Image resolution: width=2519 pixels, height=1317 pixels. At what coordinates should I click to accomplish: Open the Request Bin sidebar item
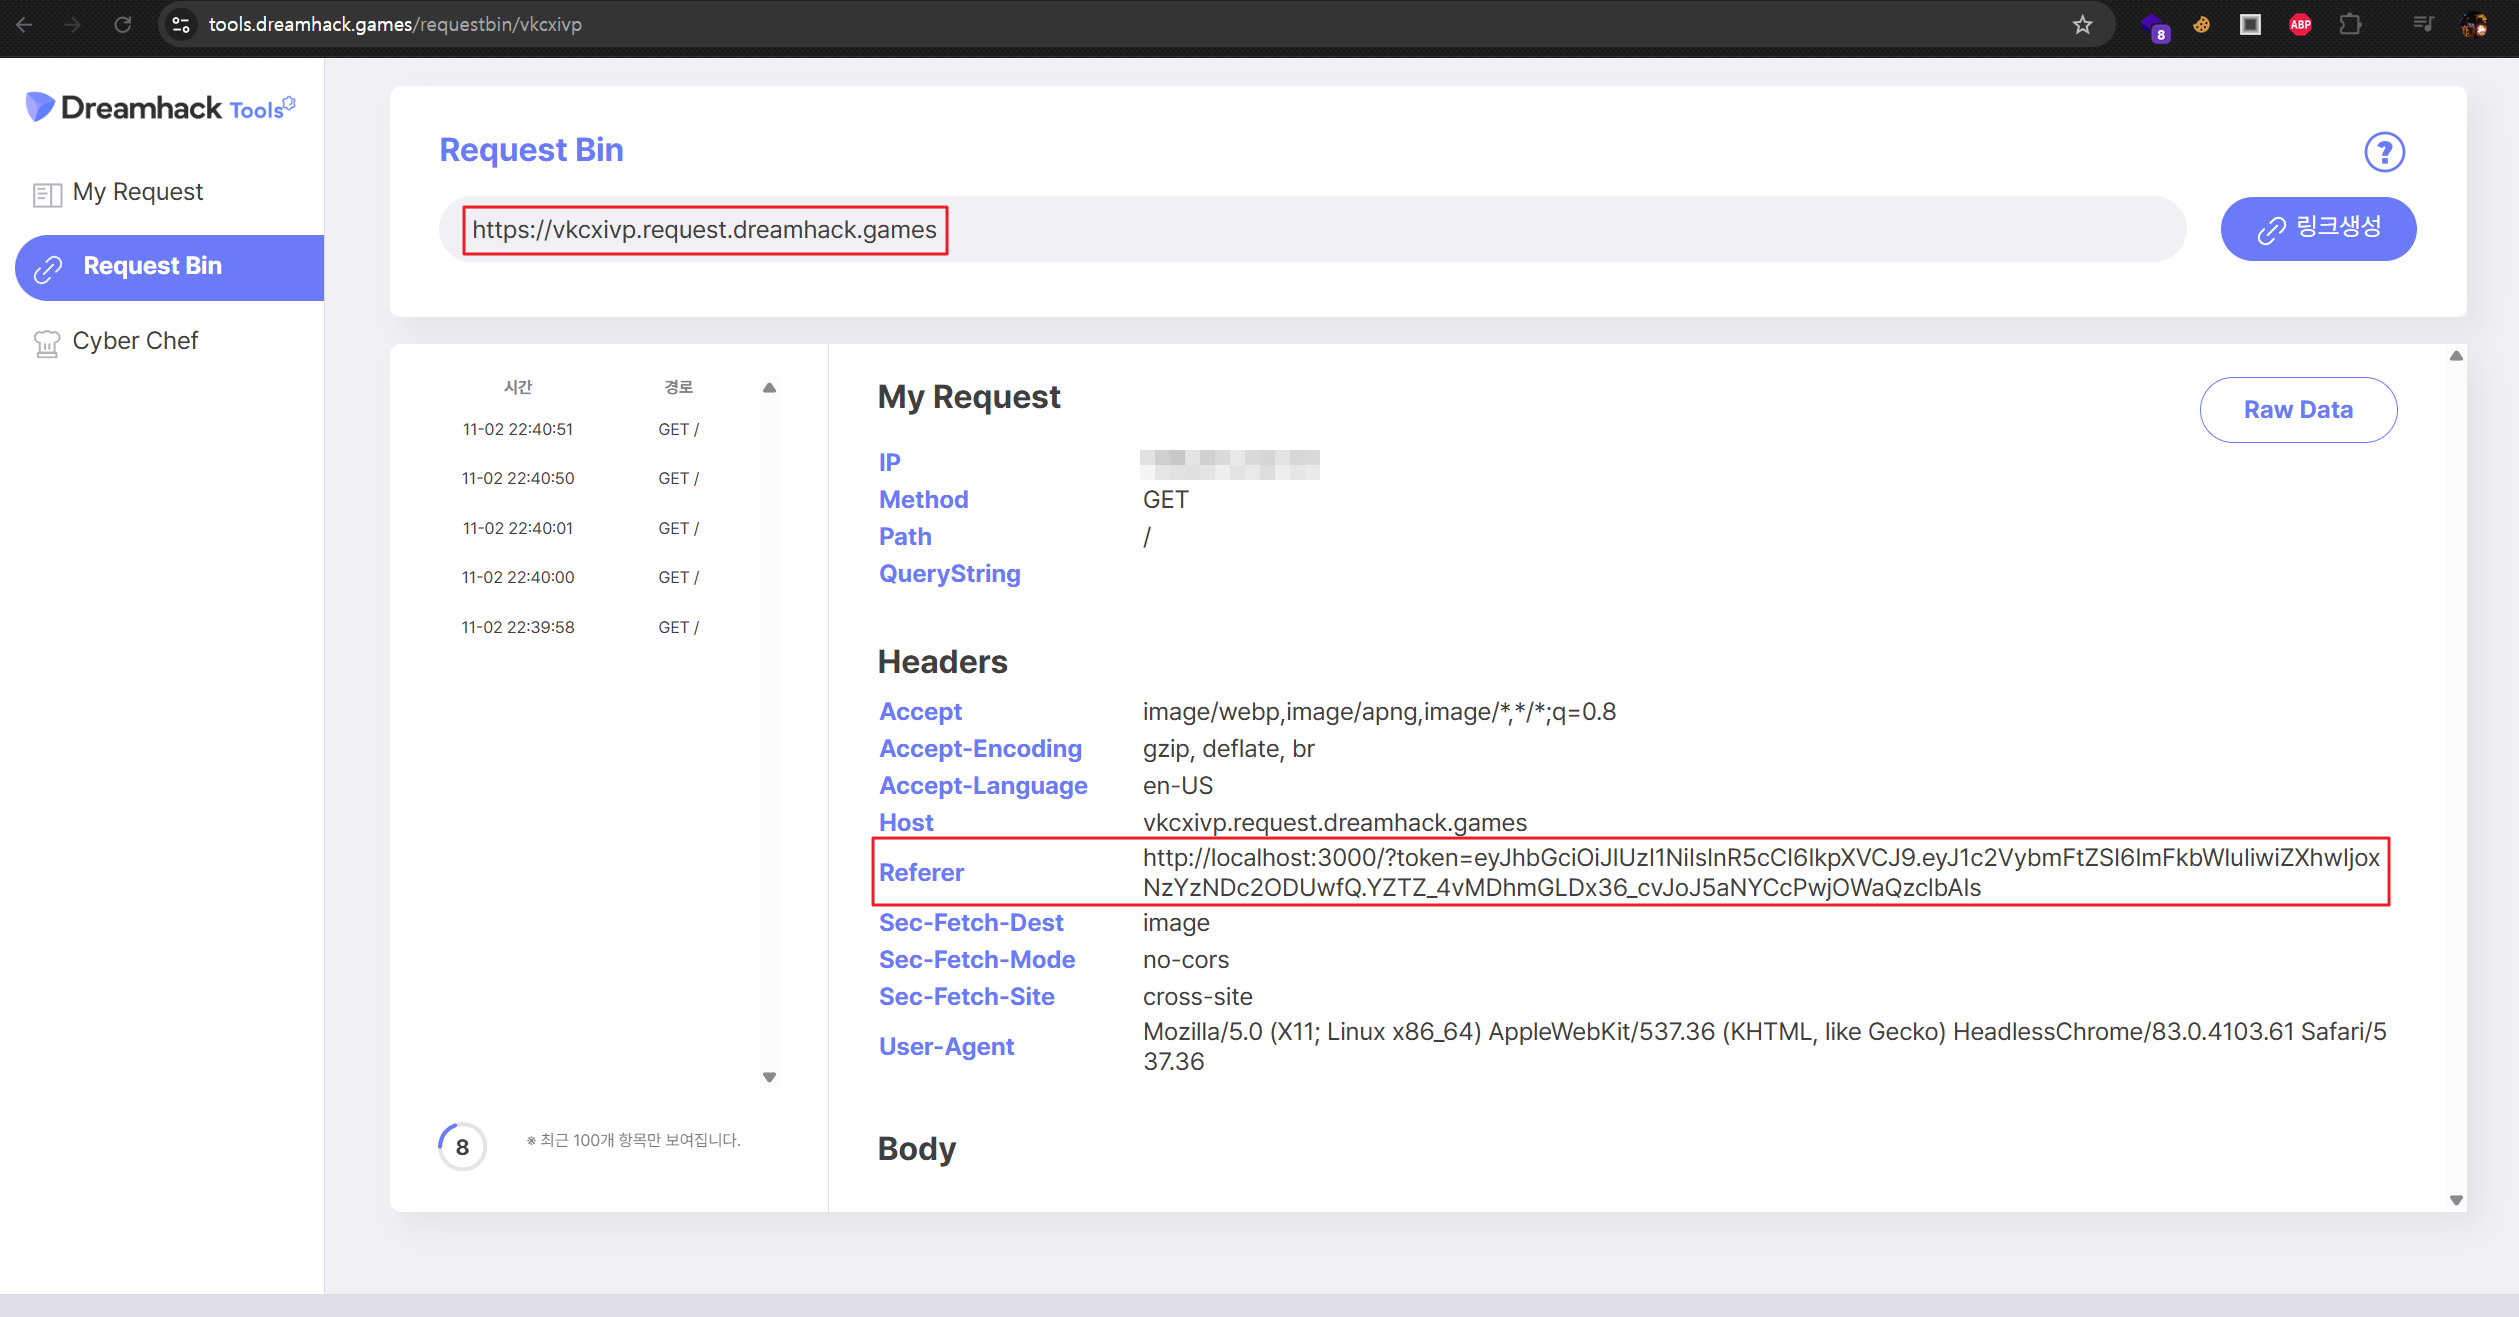coord(152,266)
